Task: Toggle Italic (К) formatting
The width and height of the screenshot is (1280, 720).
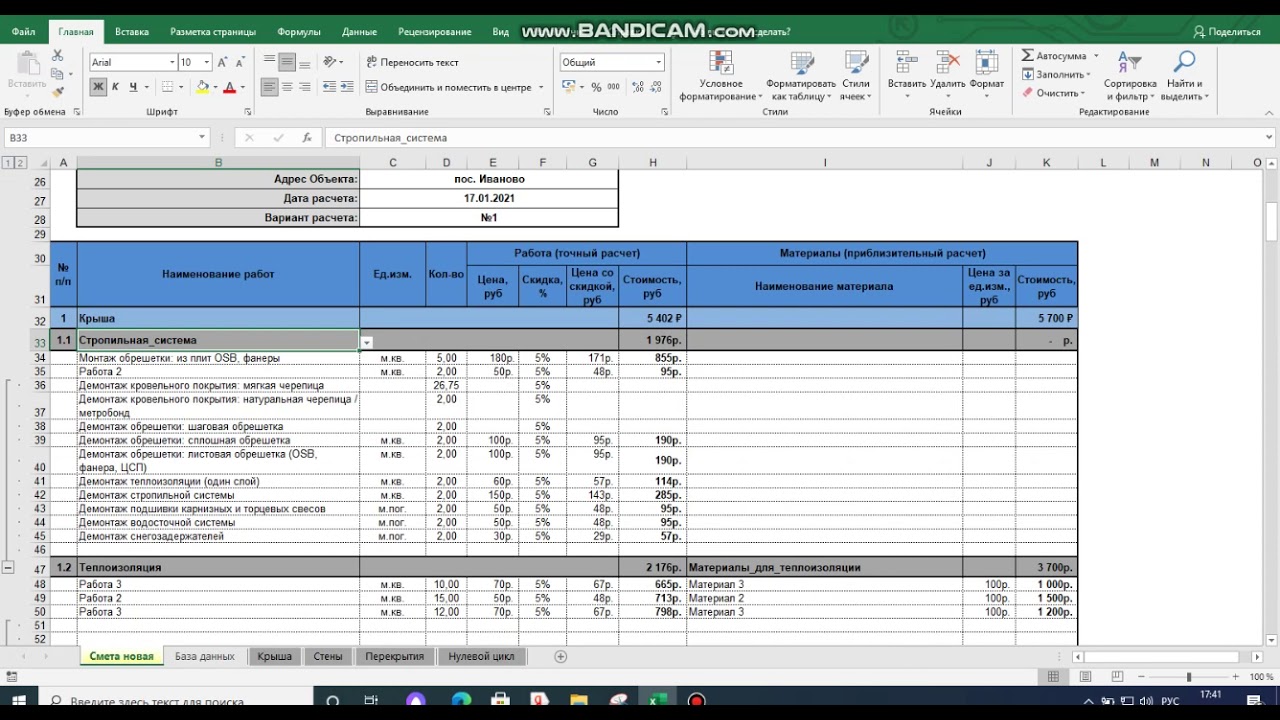Action: (115, 87)
